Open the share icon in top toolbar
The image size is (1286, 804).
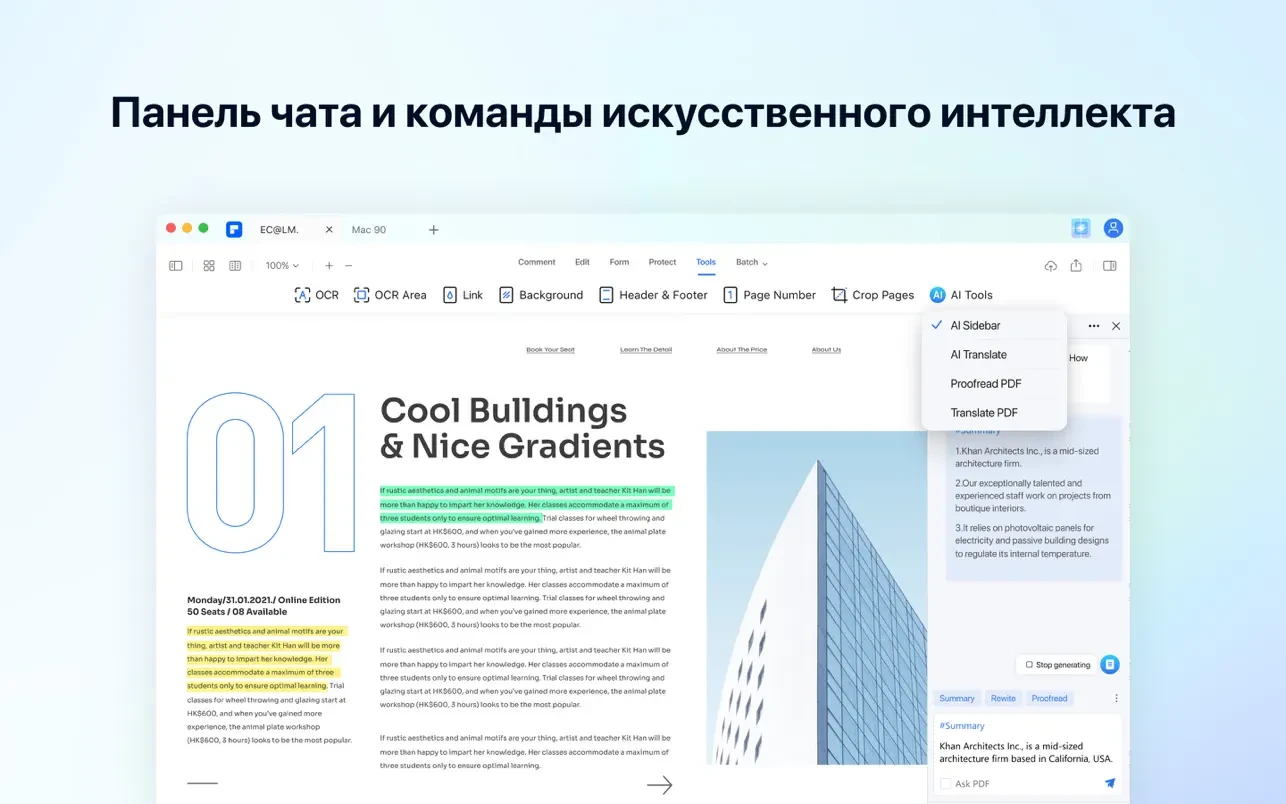coord(1076,266)
